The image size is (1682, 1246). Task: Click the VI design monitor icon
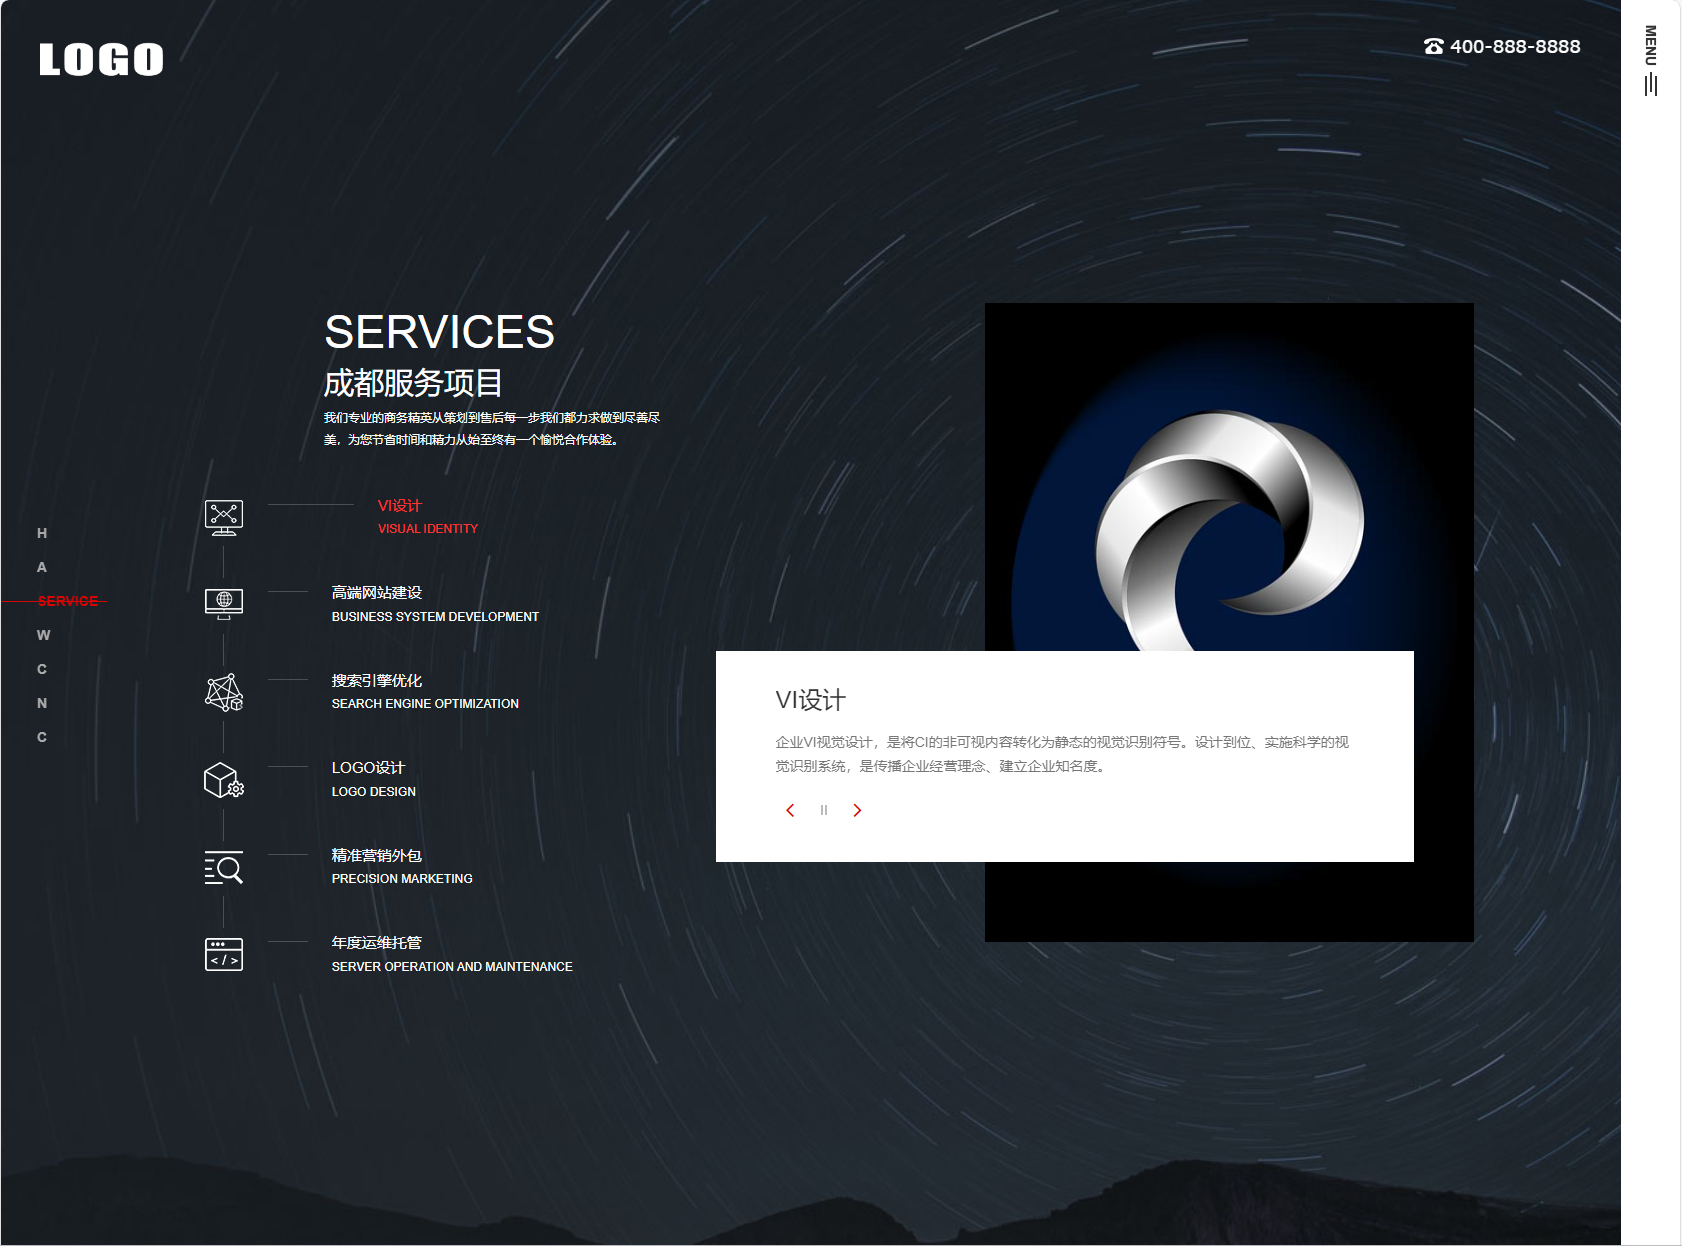[x=224, y=518]
